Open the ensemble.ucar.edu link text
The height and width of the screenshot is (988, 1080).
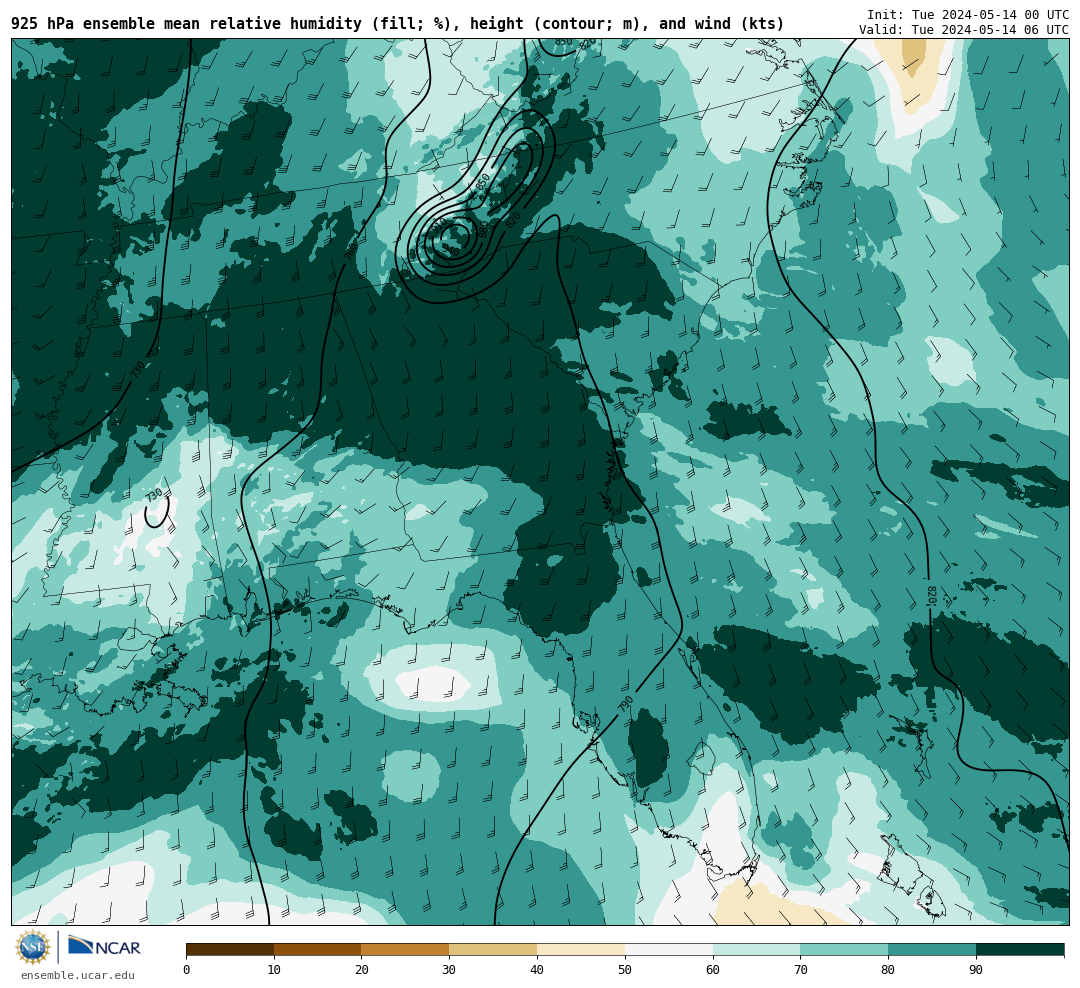78,975
